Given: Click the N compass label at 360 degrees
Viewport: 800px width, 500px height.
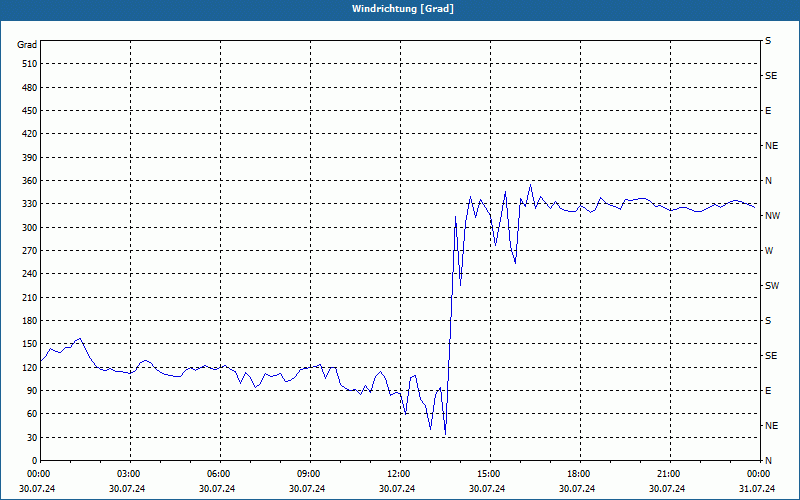Looking at the screenshot, I should pyautogui.click(x=768, y=181).
